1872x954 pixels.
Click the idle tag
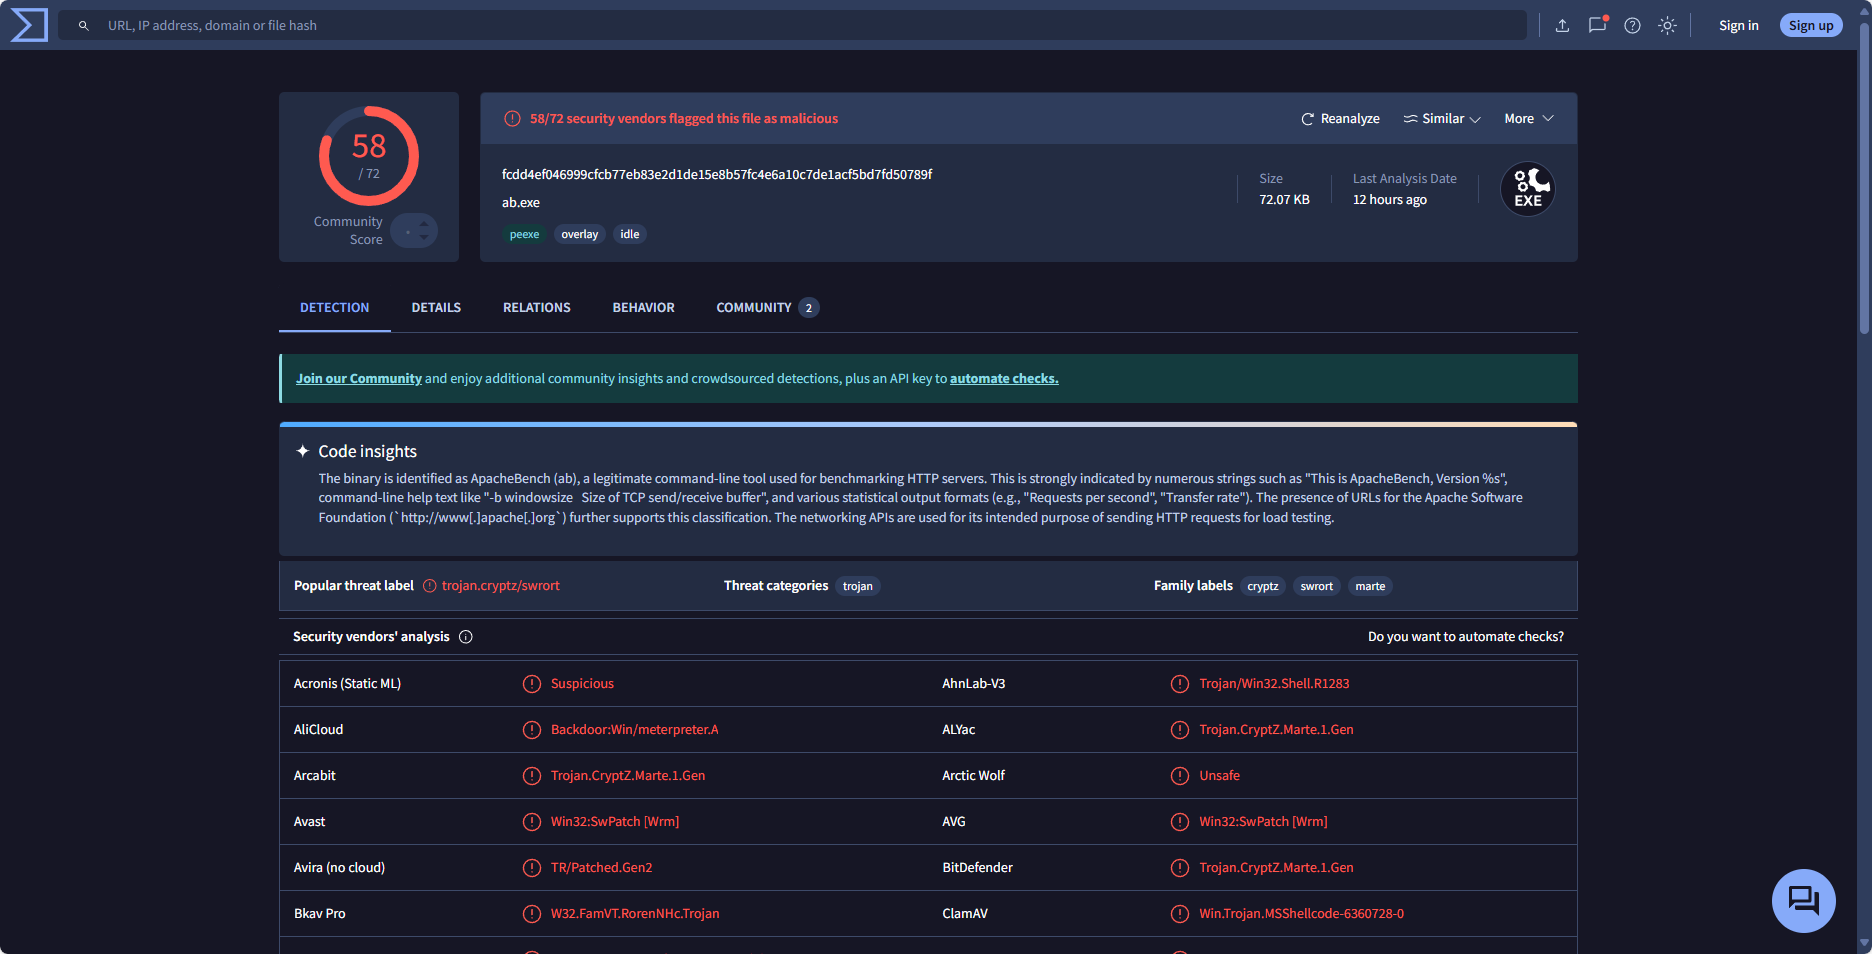coord(630,235)
